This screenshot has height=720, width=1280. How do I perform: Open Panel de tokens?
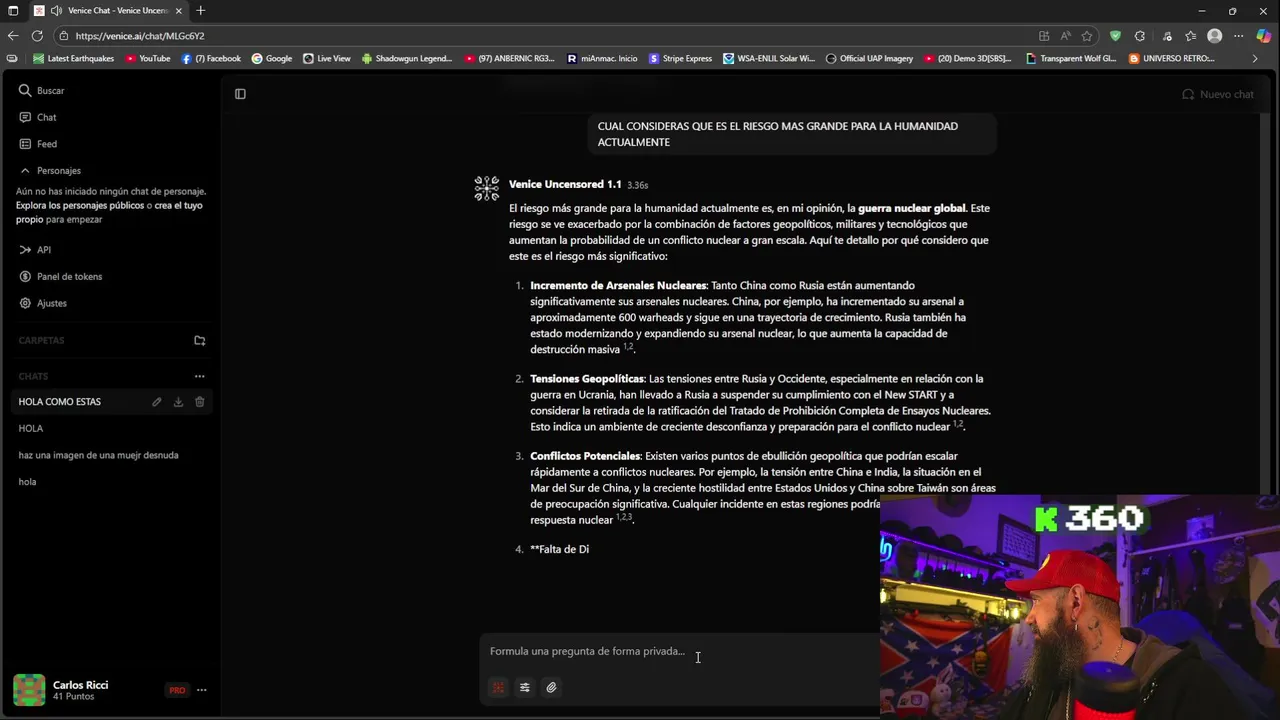60,277
